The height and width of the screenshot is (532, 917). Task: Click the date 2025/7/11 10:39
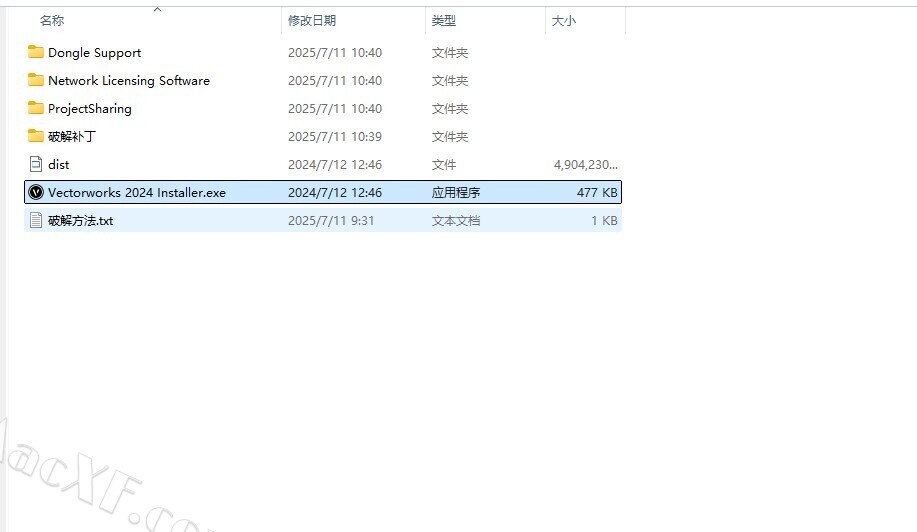click(335, 136)
